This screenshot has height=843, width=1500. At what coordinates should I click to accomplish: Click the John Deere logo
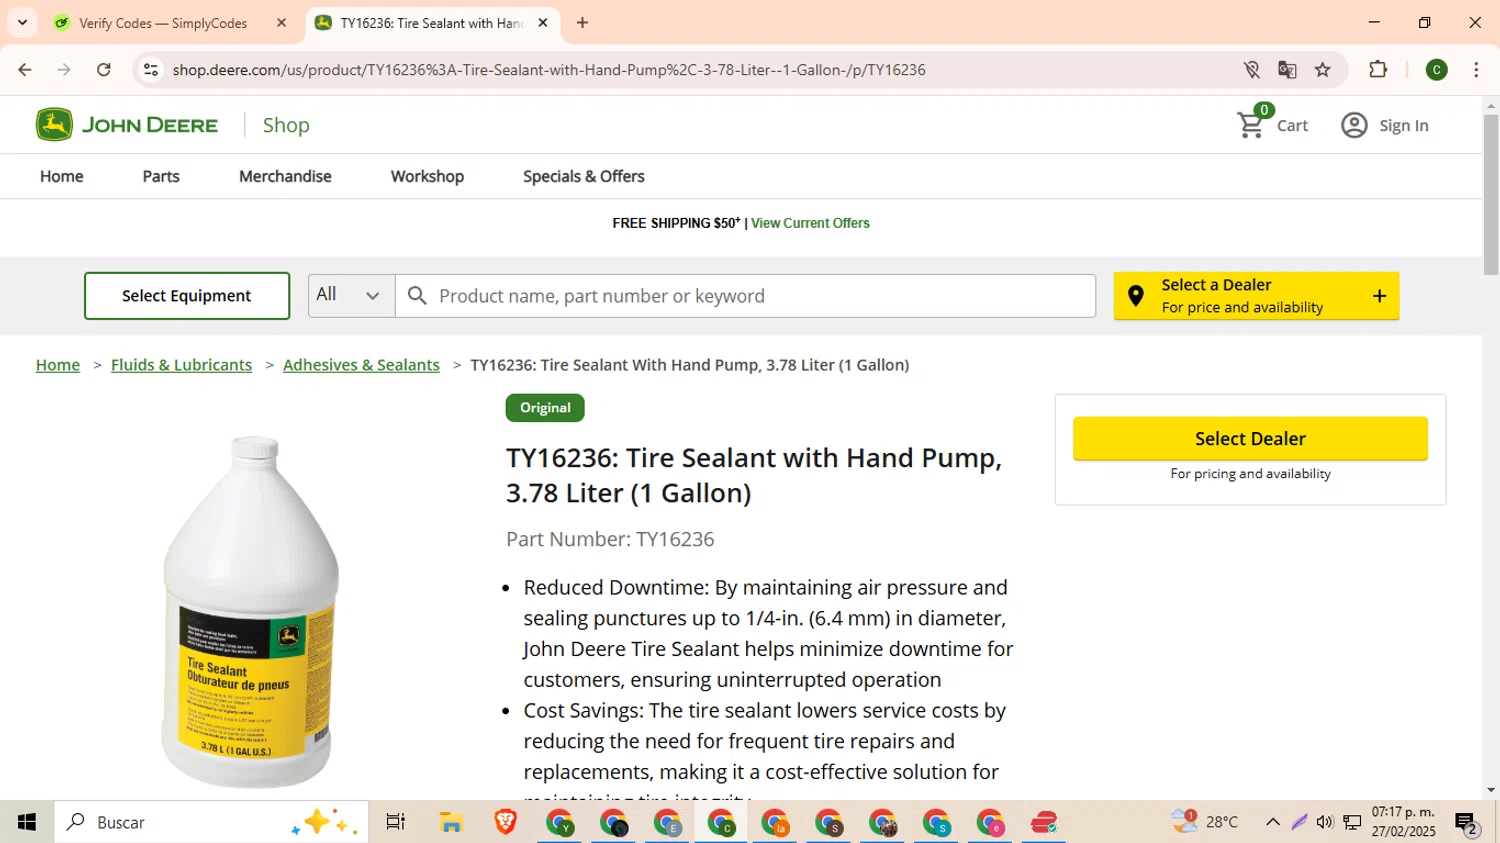(x=126, y=125)
